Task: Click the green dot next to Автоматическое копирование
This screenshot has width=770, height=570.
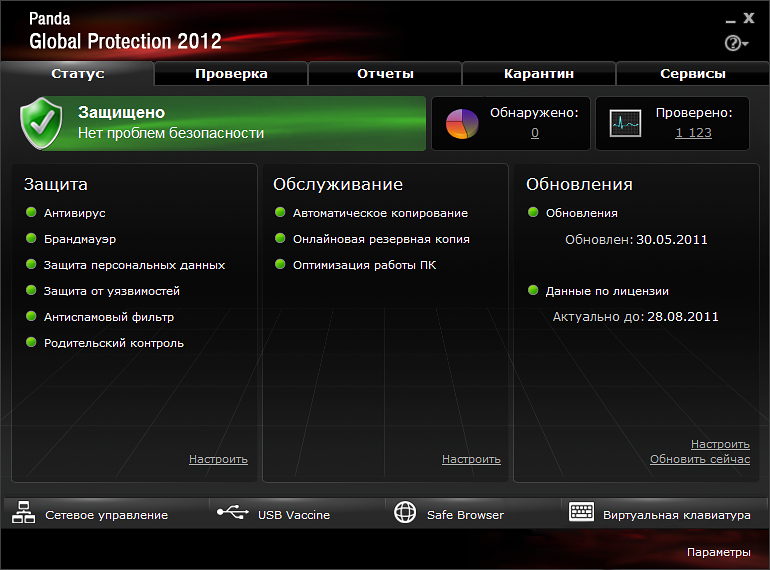Action: click(x=280, y=212)
